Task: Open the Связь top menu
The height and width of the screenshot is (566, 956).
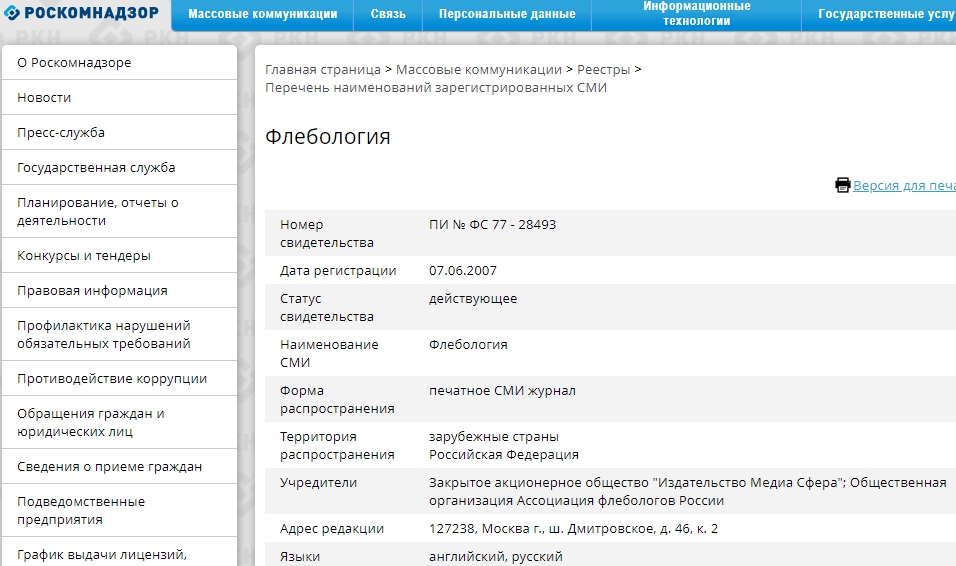Action: pos(388,14)
